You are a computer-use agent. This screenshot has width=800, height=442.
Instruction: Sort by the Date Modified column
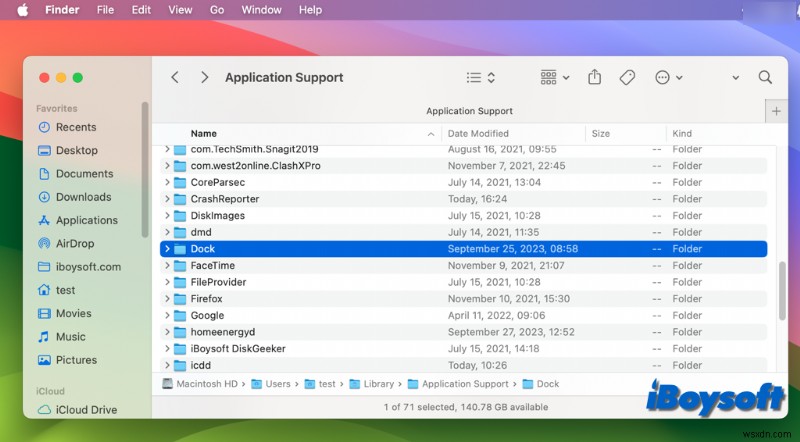tap(478, 134)
